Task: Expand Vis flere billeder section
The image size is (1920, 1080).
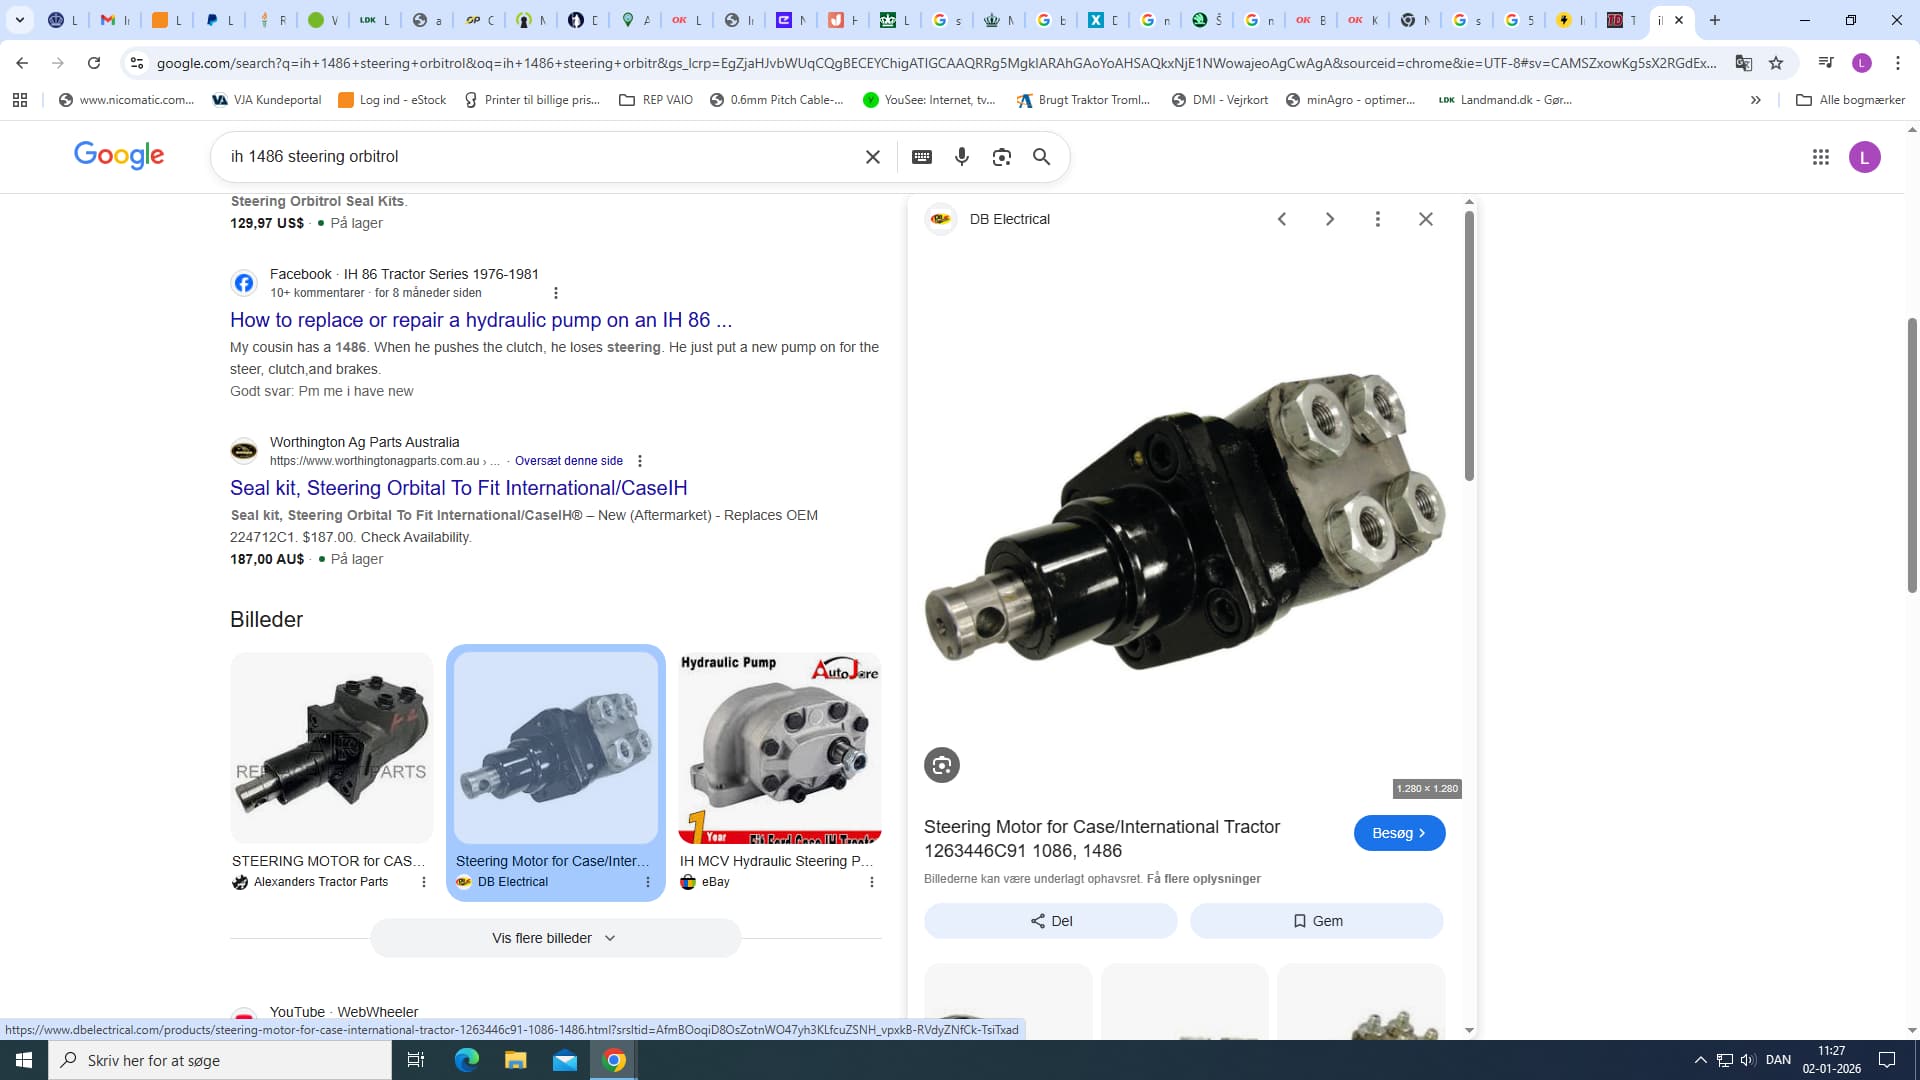Action: (555, 938)
